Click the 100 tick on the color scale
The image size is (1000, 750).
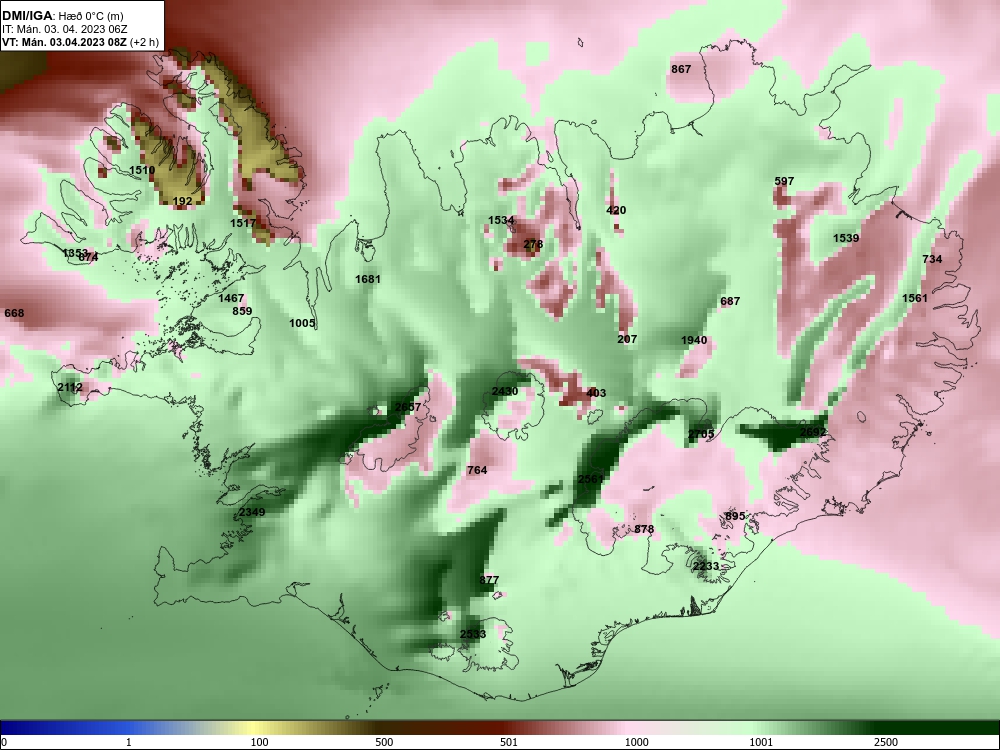260,742
